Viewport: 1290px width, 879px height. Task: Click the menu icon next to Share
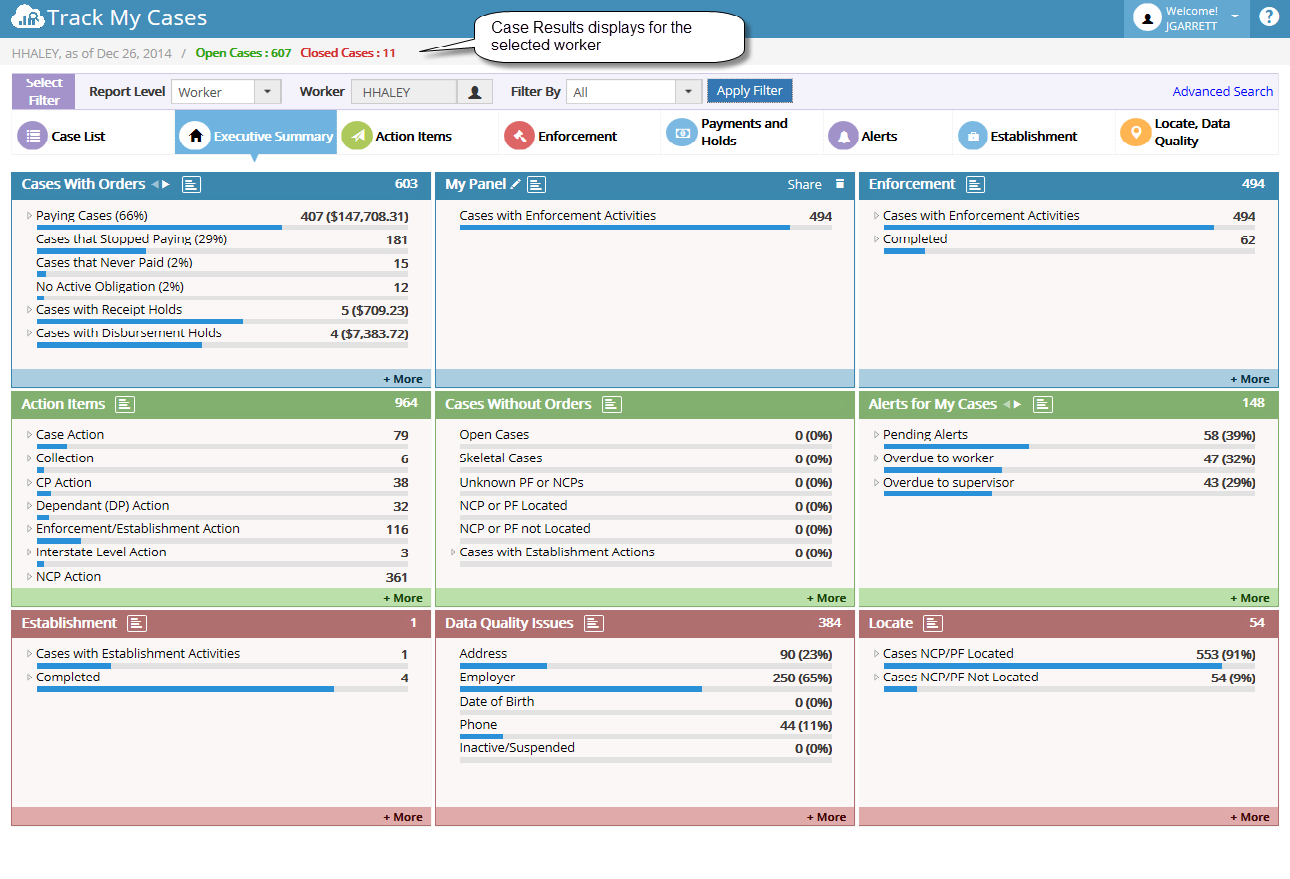point(840,184)
